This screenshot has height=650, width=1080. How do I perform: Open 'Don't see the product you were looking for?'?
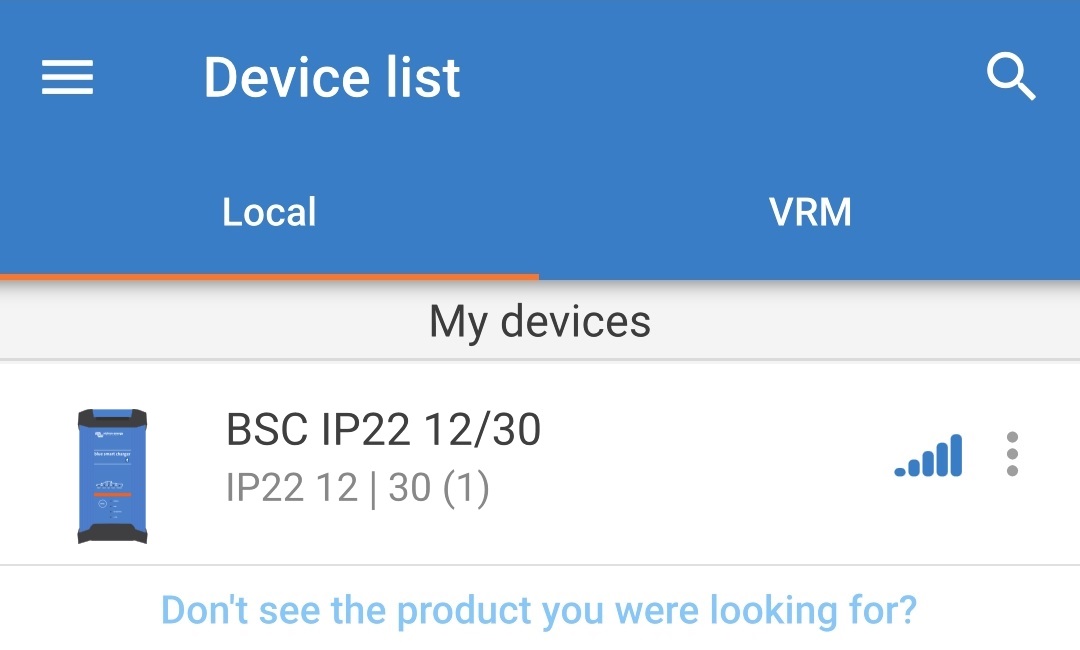(540, 609)
